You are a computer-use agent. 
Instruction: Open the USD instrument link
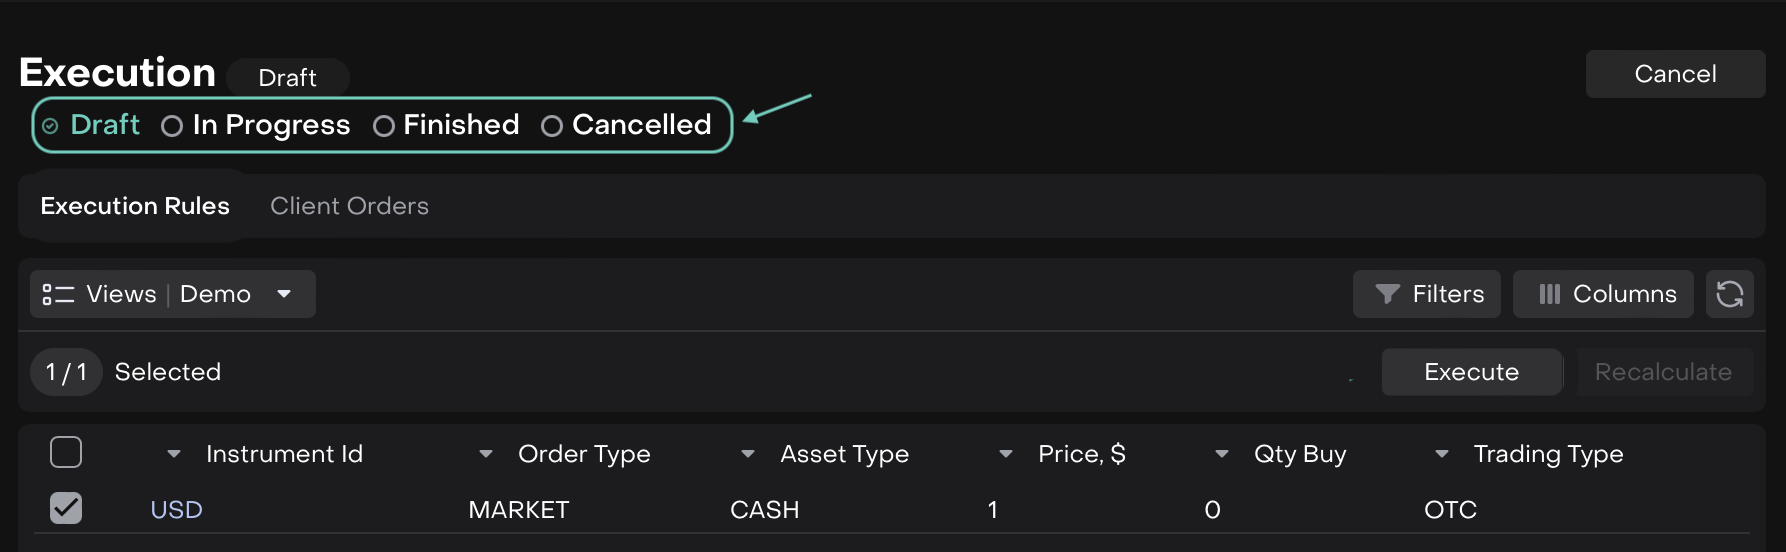click(176, 510)
